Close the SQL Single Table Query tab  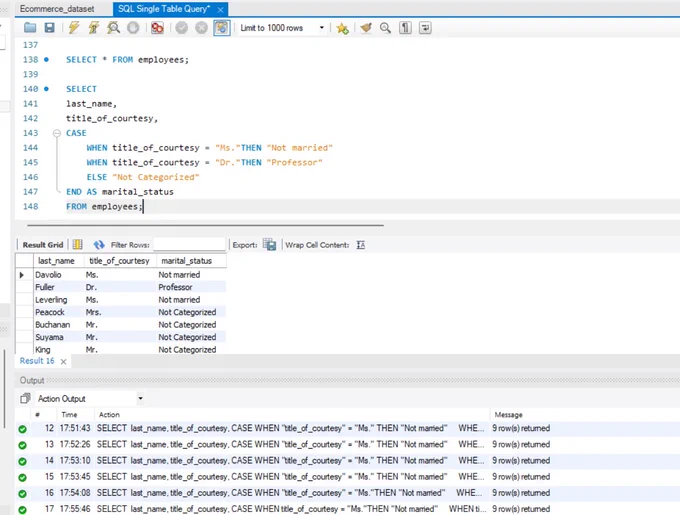tap(220, 9)
